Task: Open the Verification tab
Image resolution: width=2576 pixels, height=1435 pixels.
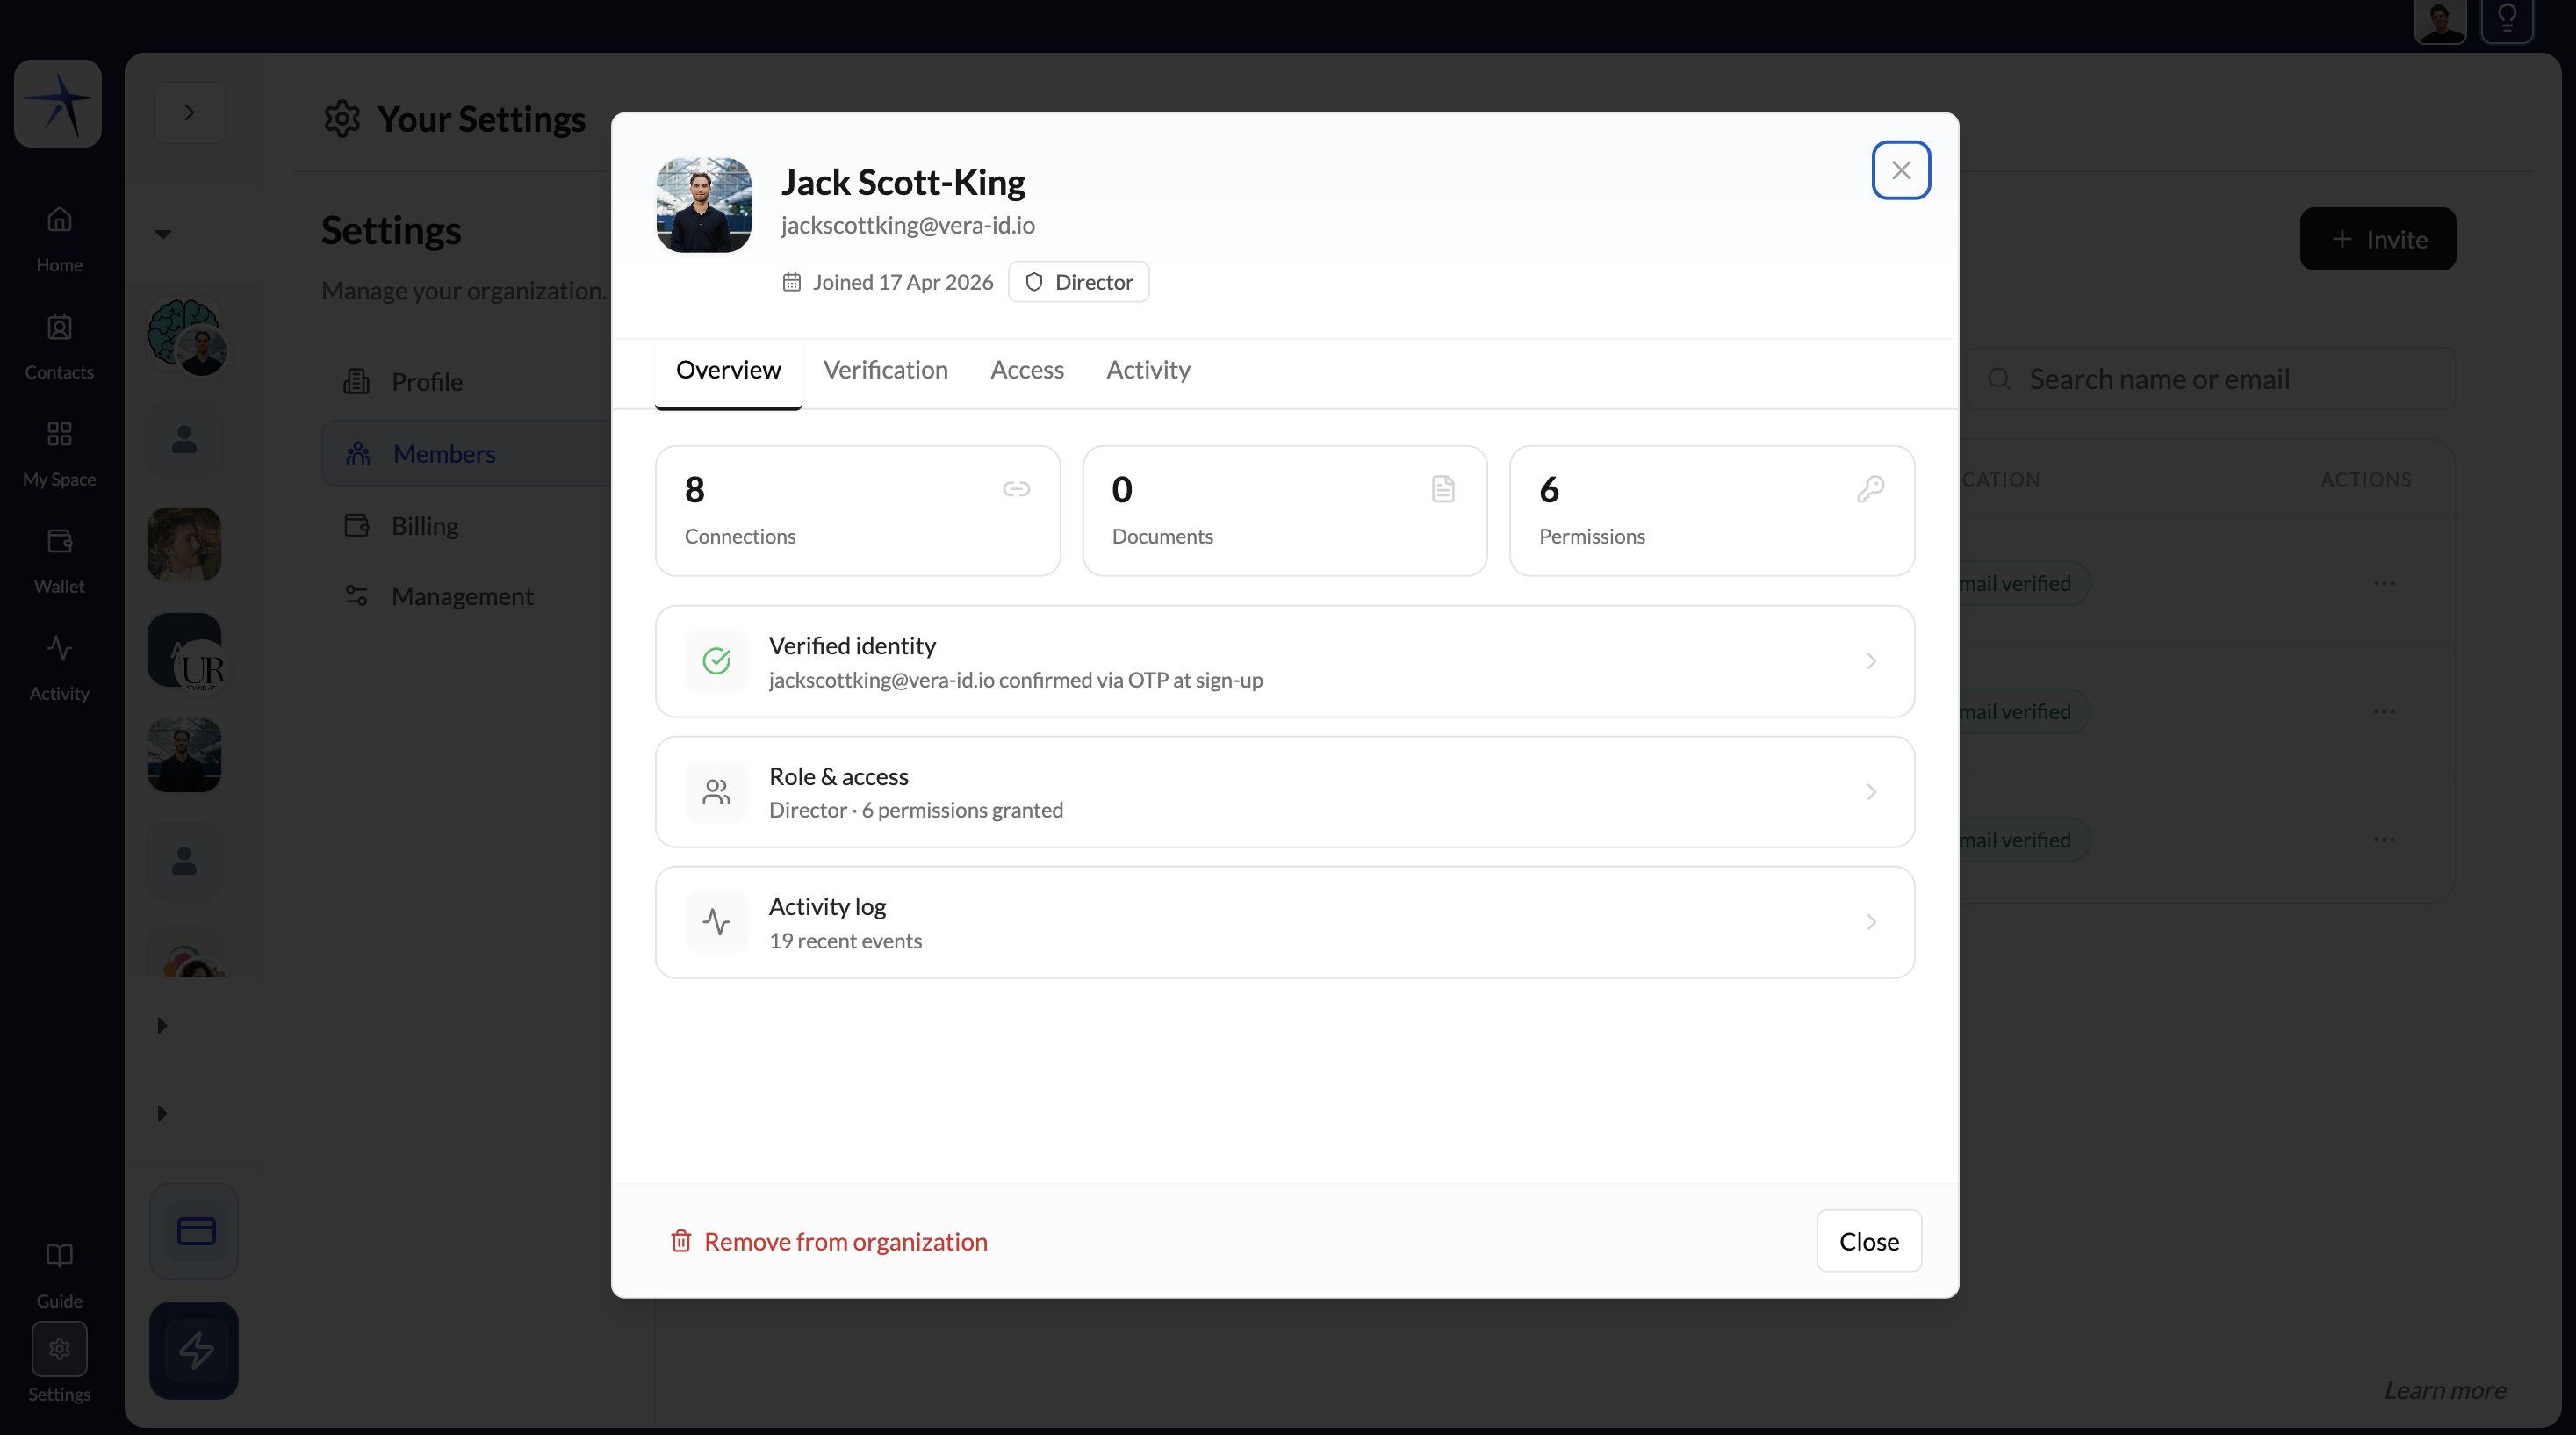Action: click(x=885, y=370)
